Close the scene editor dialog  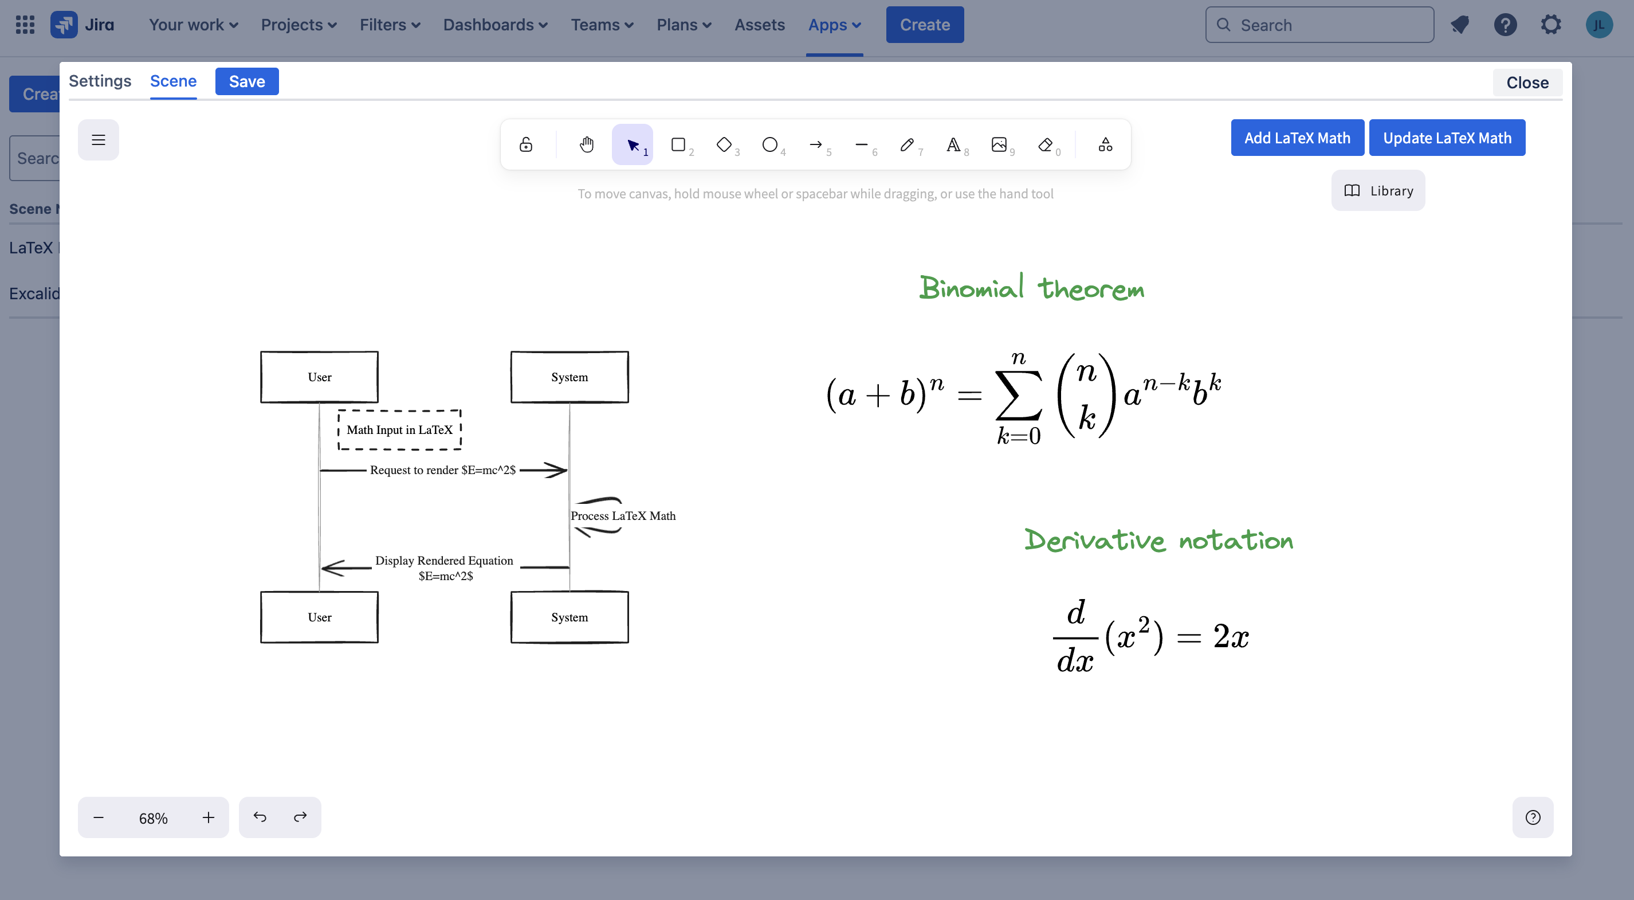1527,83
